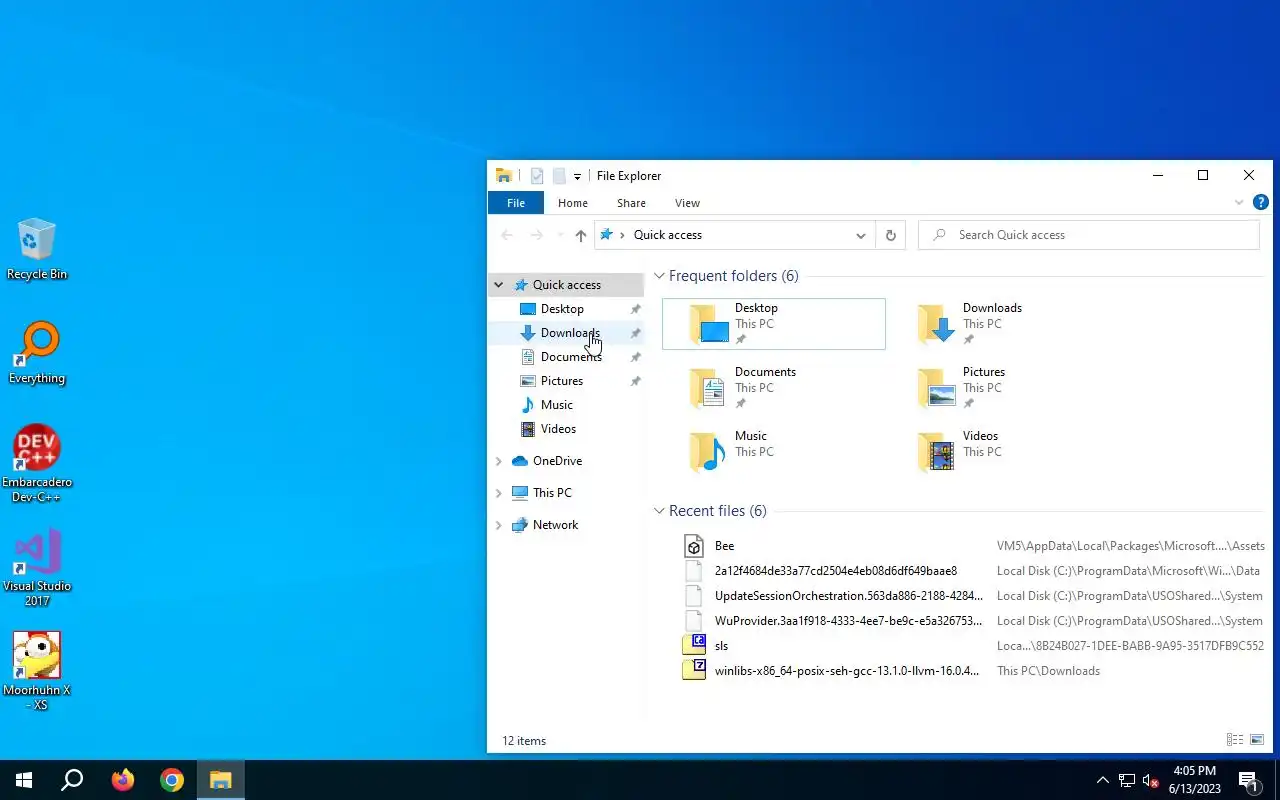Open Visual Studio 2017 desktop shortcut
The width and height of the screenshot is (1280, 800).
(37, 568)
